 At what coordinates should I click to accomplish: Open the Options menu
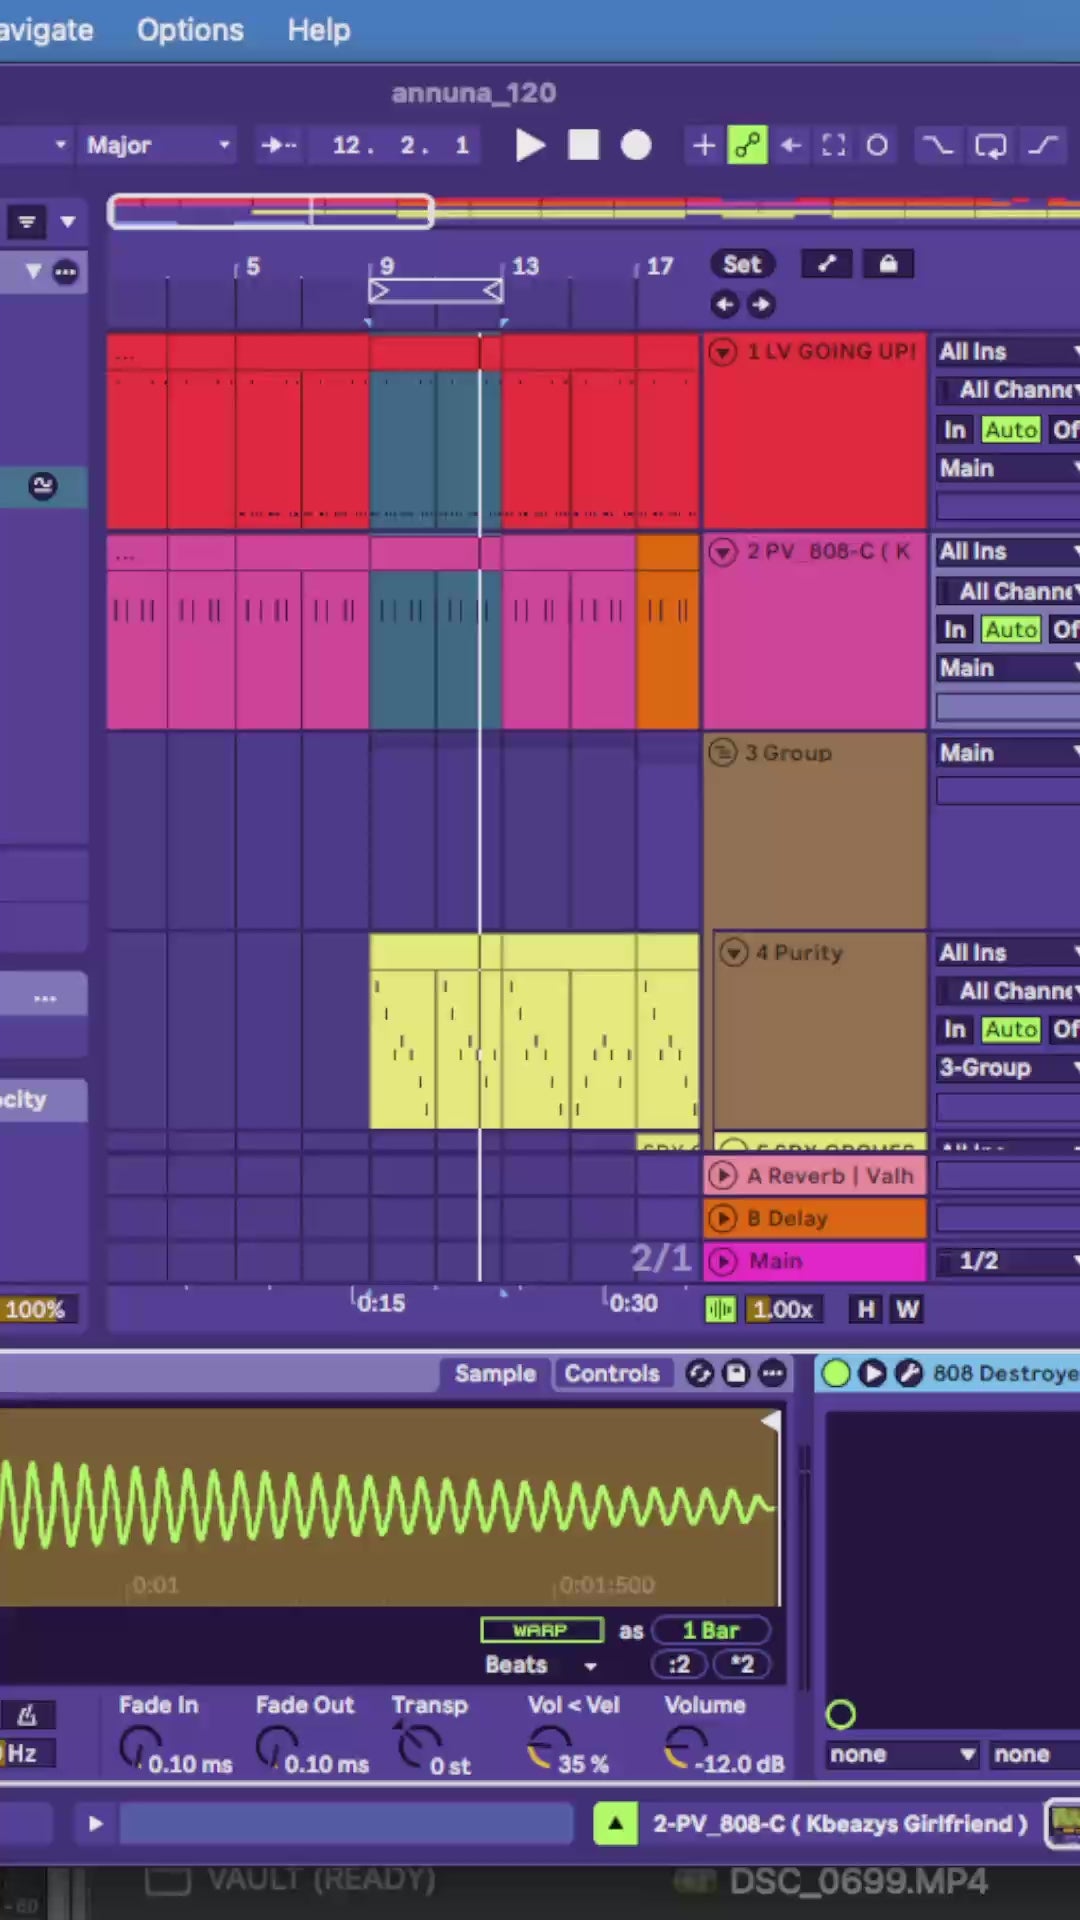click(190, 30)
